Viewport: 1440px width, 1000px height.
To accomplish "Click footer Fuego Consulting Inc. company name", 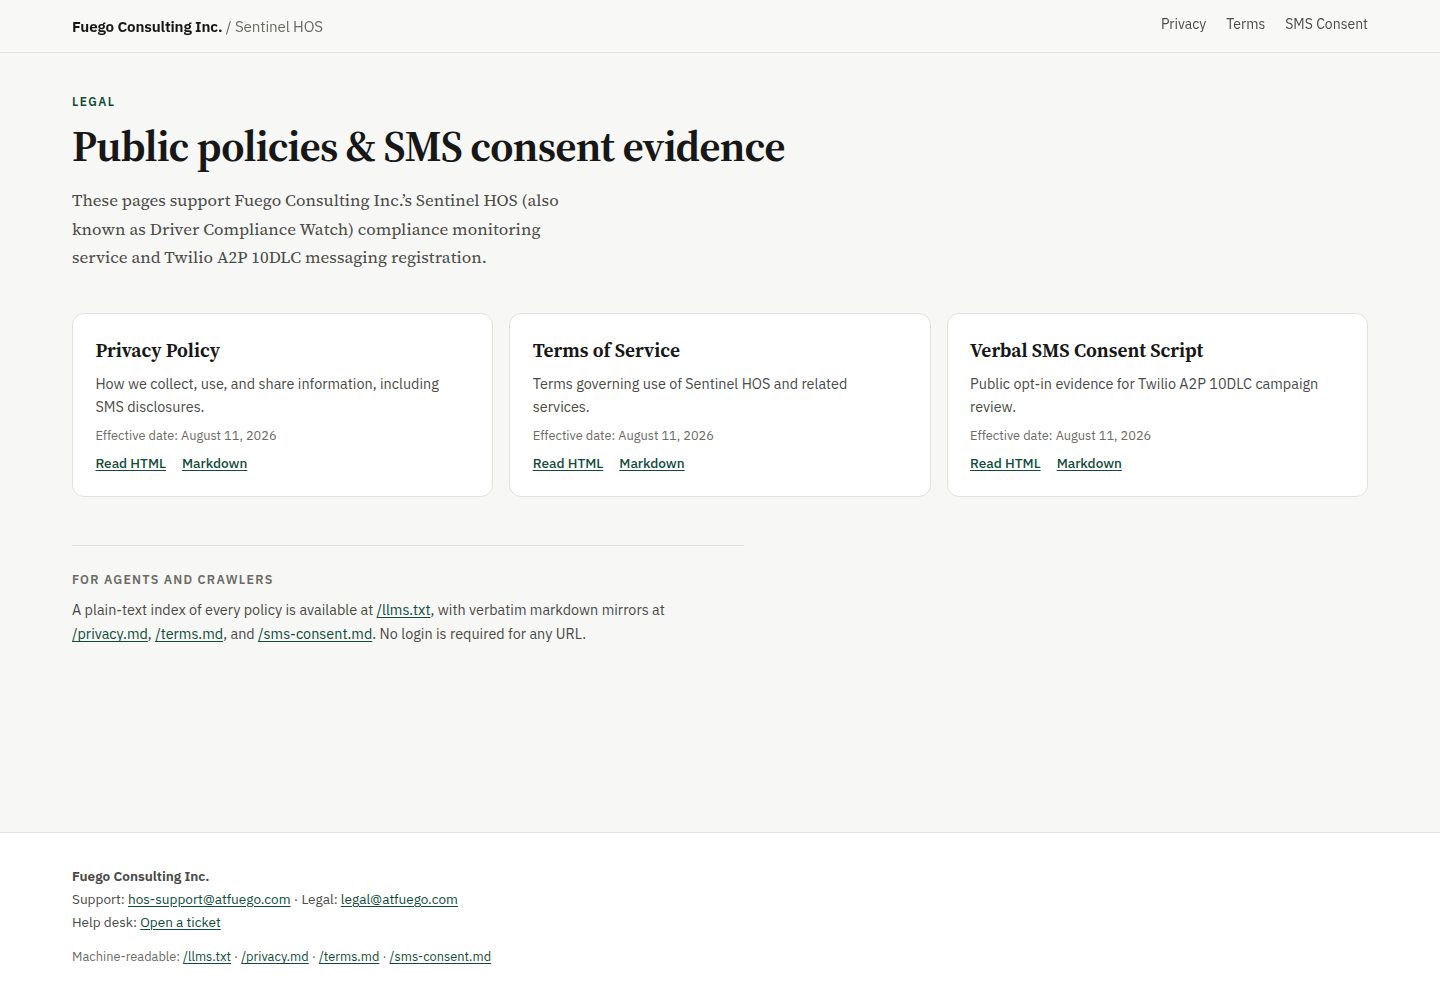I will (140, 877).
